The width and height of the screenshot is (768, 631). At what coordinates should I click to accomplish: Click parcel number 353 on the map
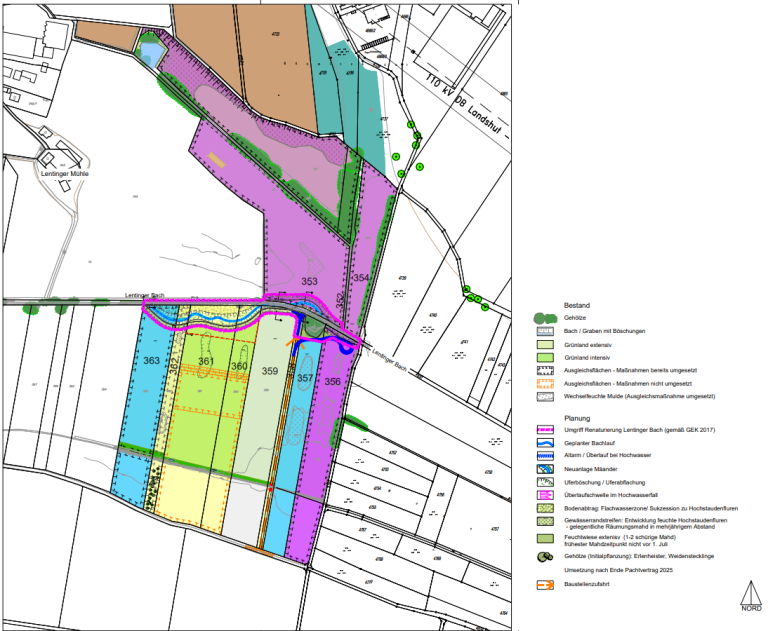click(x=309, y=282)
